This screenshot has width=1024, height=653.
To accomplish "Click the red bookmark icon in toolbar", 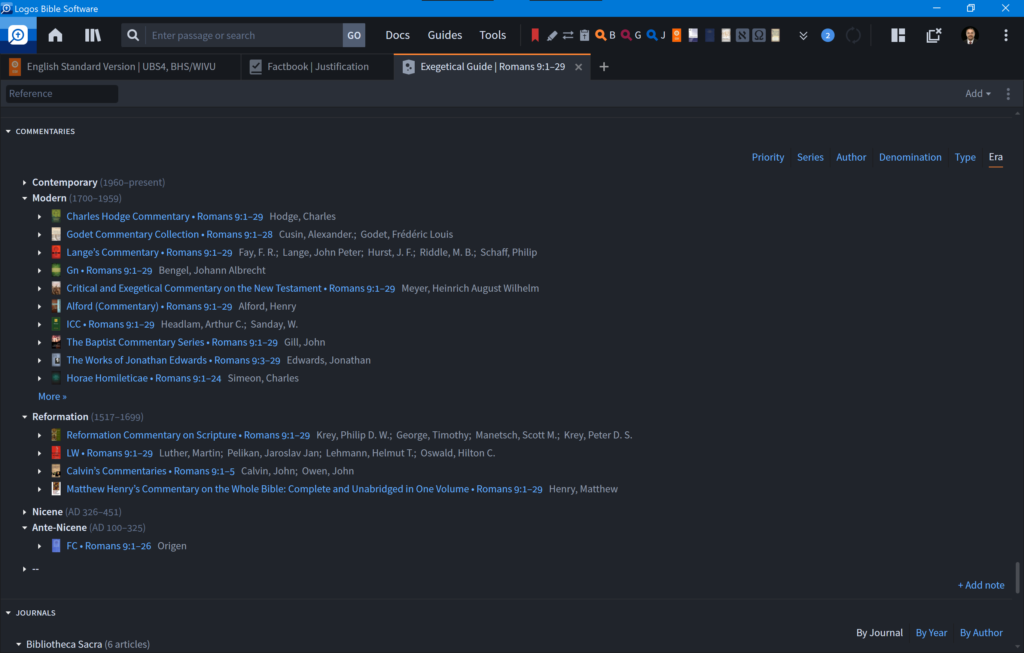I will (535, 35).
